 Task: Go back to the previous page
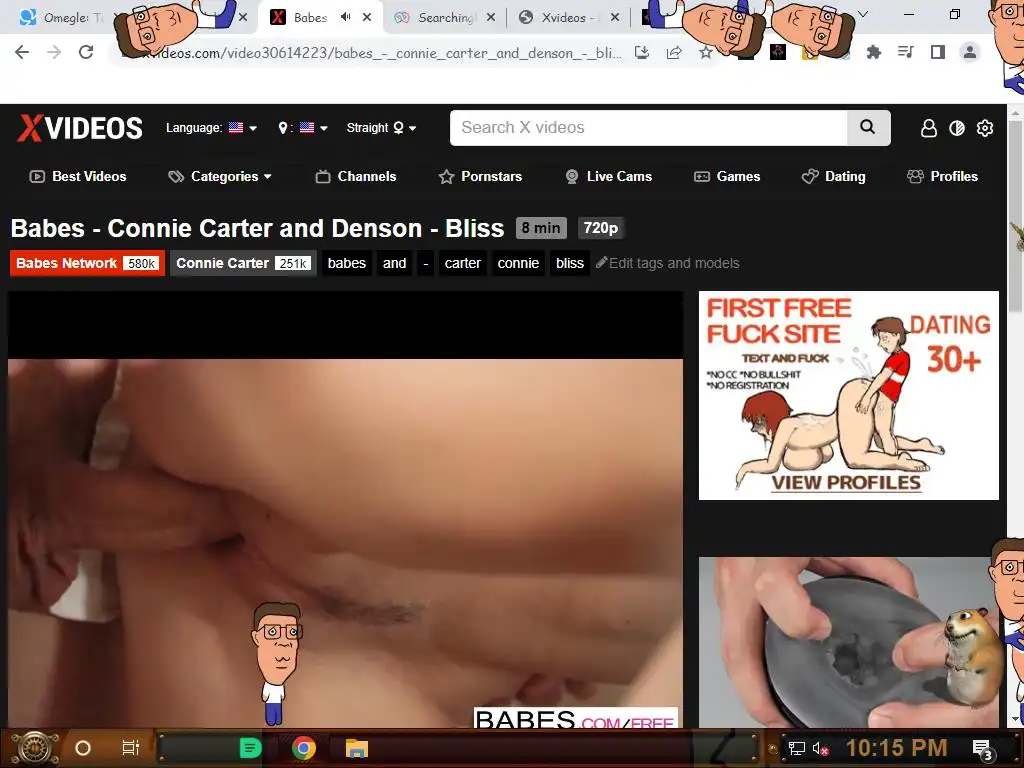[x=22, y=52]
